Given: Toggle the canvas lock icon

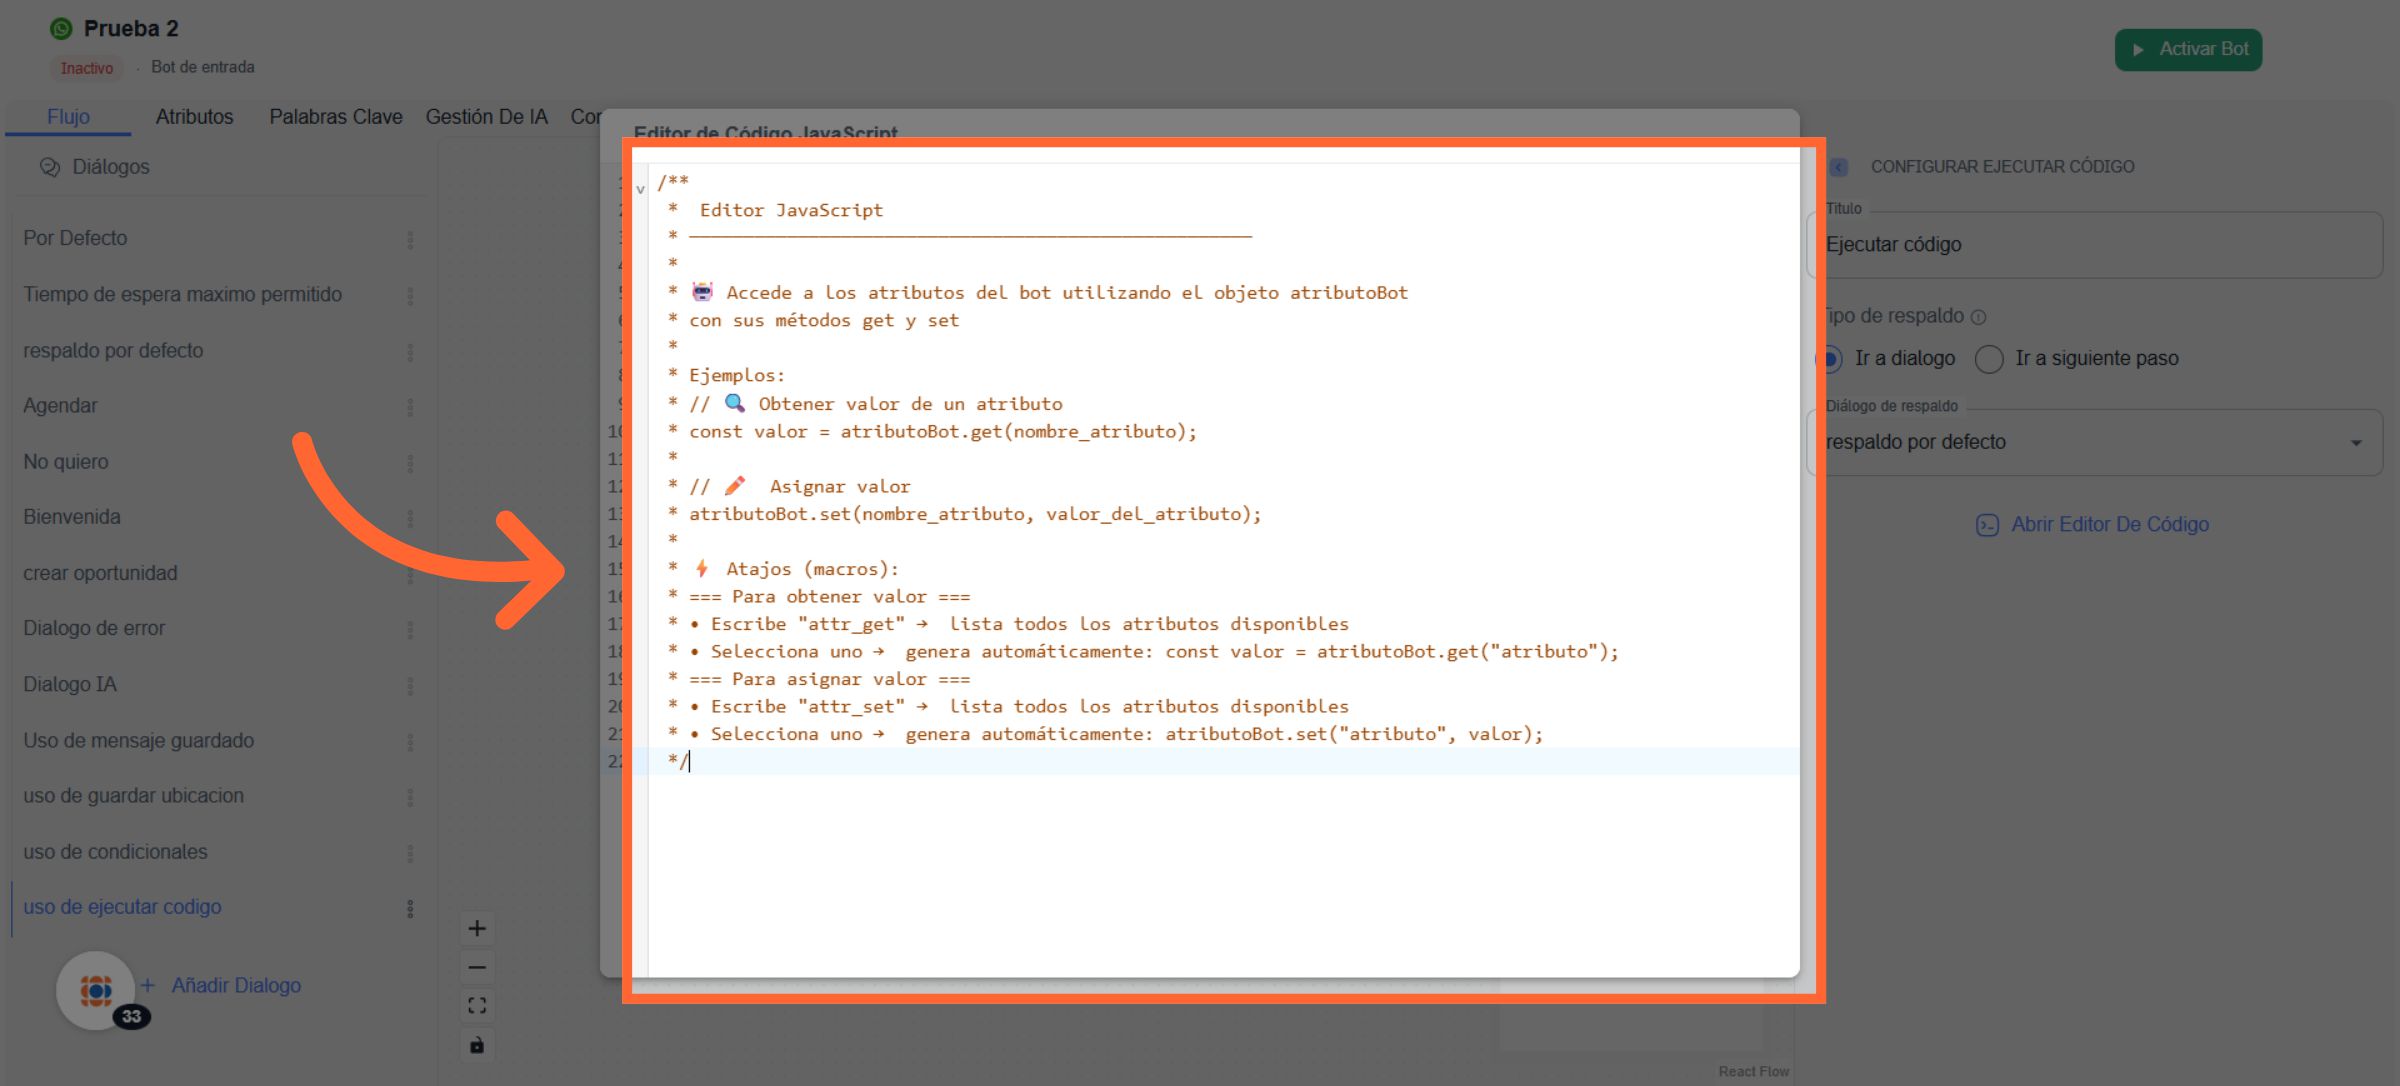Looking at the screenshot, I should [477, 1045].
